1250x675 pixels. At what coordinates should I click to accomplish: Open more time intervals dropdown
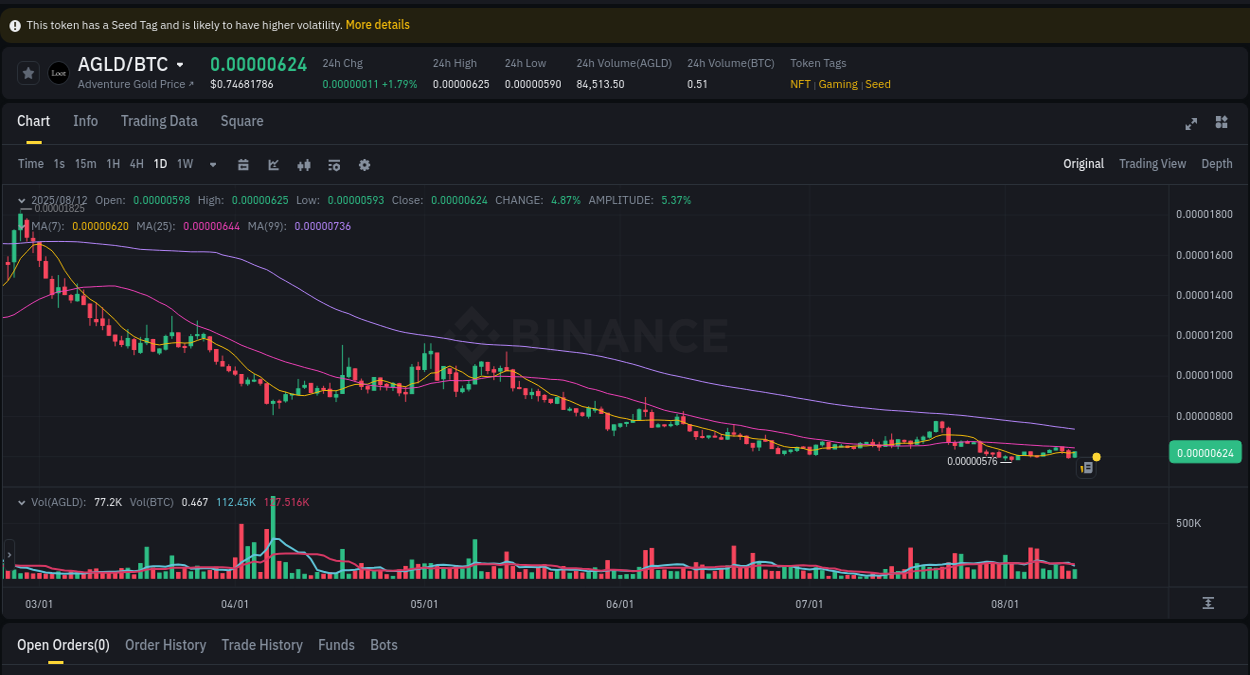pyautogui.click(x=212, y=164)
